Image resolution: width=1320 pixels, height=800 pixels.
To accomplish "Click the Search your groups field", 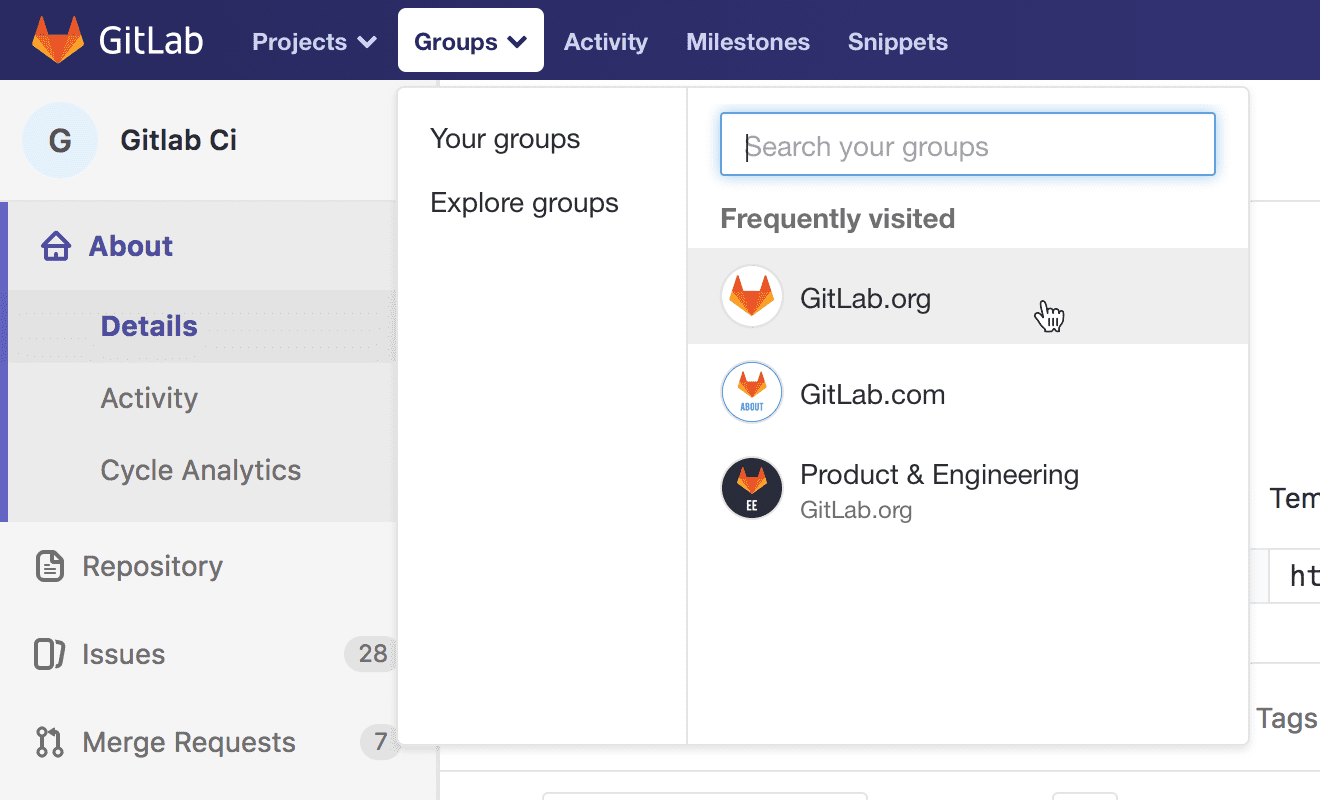I will tap(966, 144).
